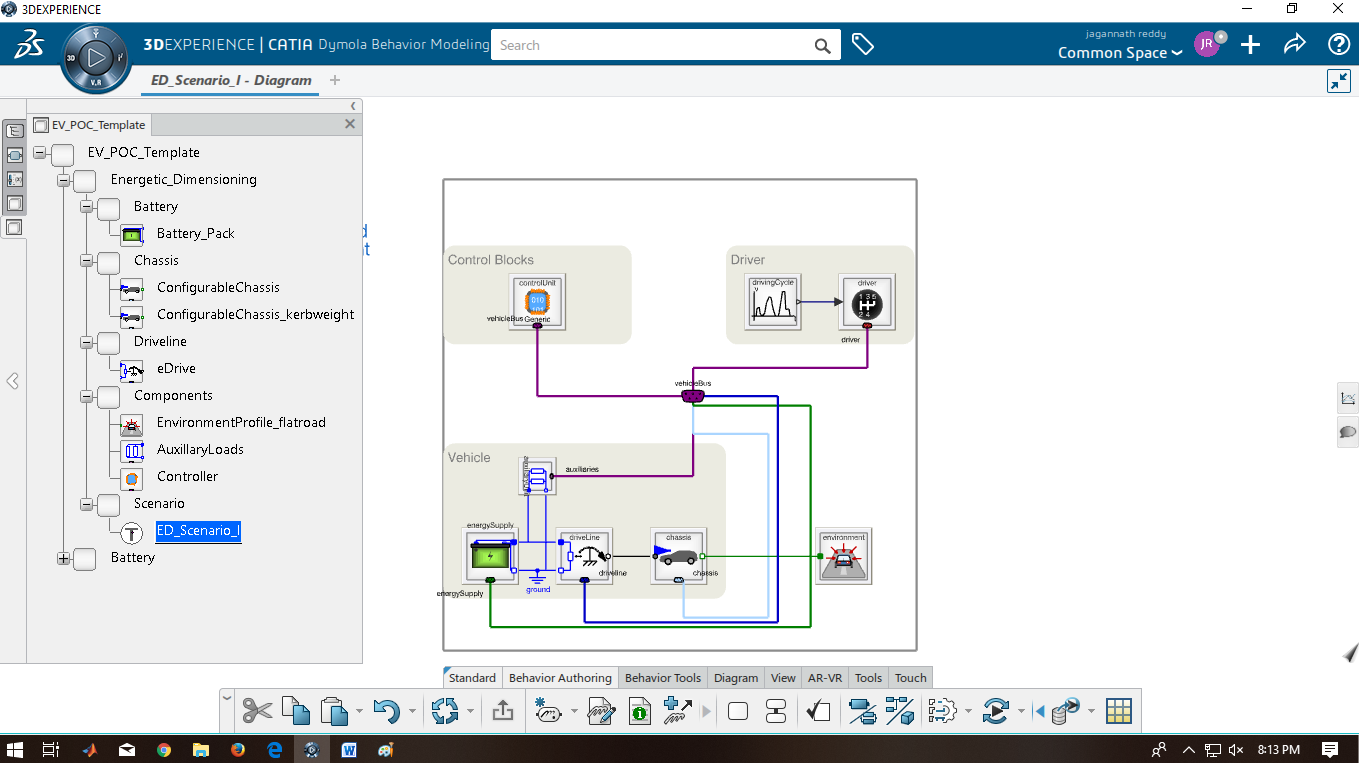Click the tag icon beside search
This screenshot has width=1359, height=763.
click(x=863, y=45)
